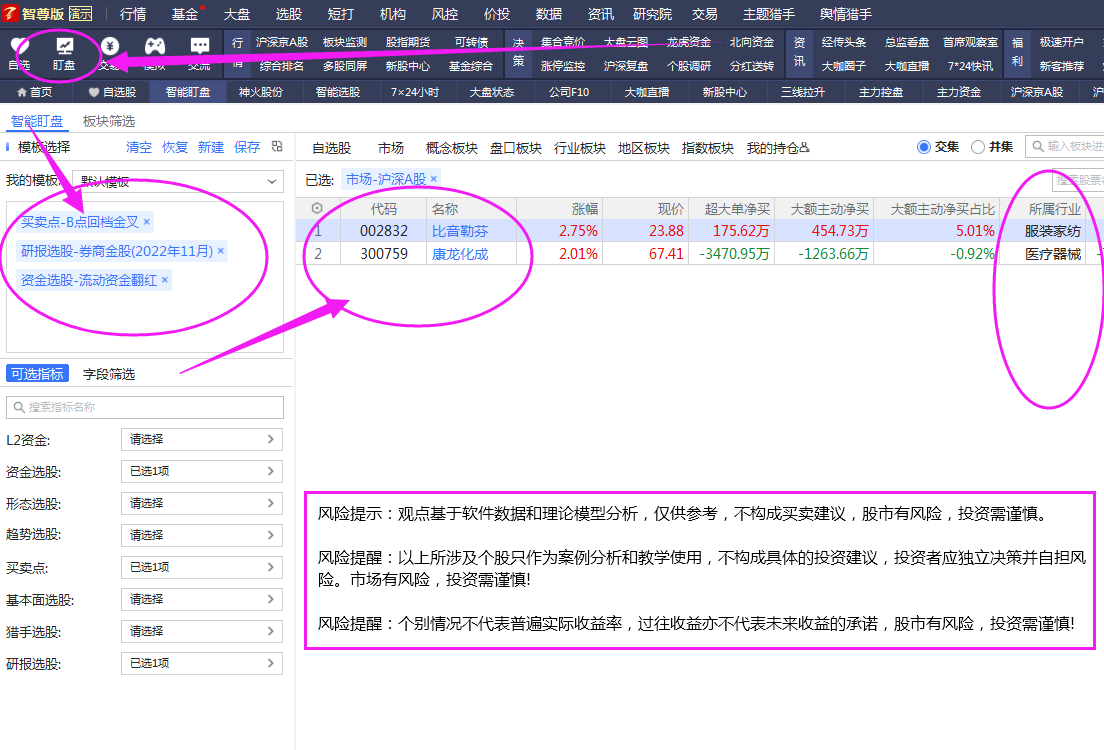This screenshot has width=1104, height=750.
Task: Open stock link 康龙化成
Action: pyautogui.click(x=460, y=254)
